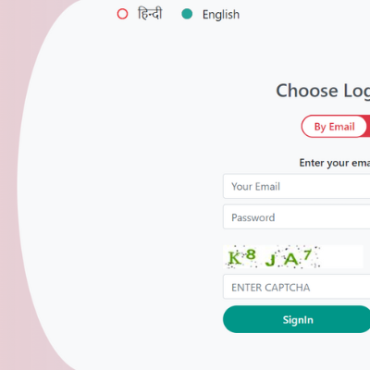Viewport: 370px width, 370px height.
Task: Click the green captcha image
Action: [293, 257]
